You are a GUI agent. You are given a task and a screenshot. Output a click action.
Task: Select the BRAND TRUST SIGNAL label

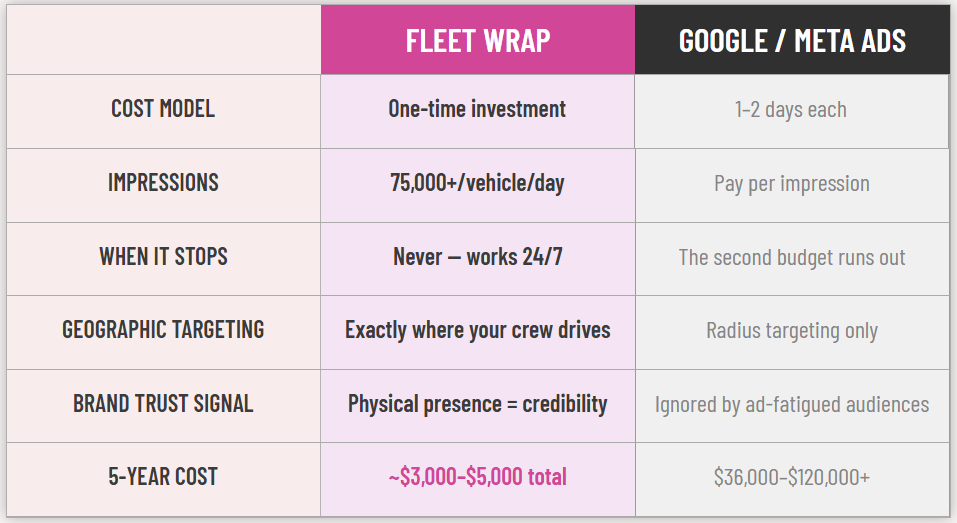(x=163, y=404)
